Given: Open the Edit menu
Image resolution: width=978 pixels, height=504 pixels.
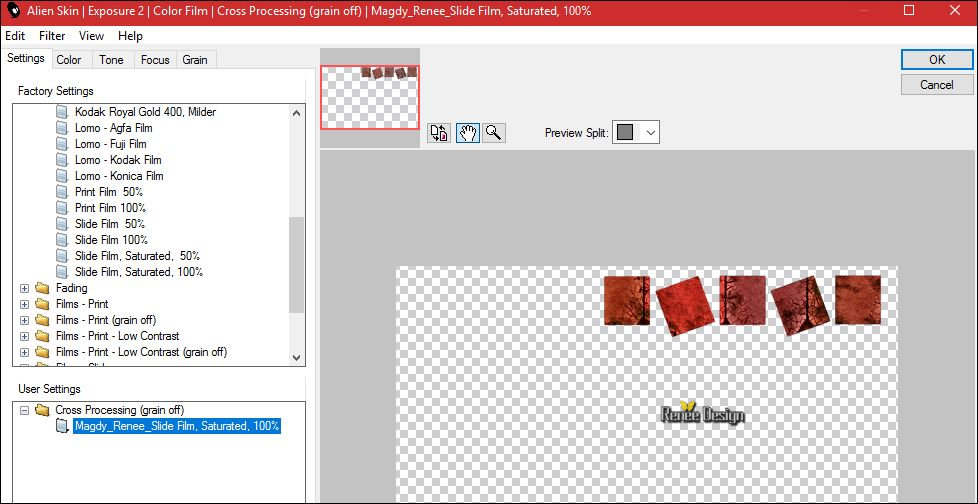Looking at the screenshot, I should tap(15, 36).
